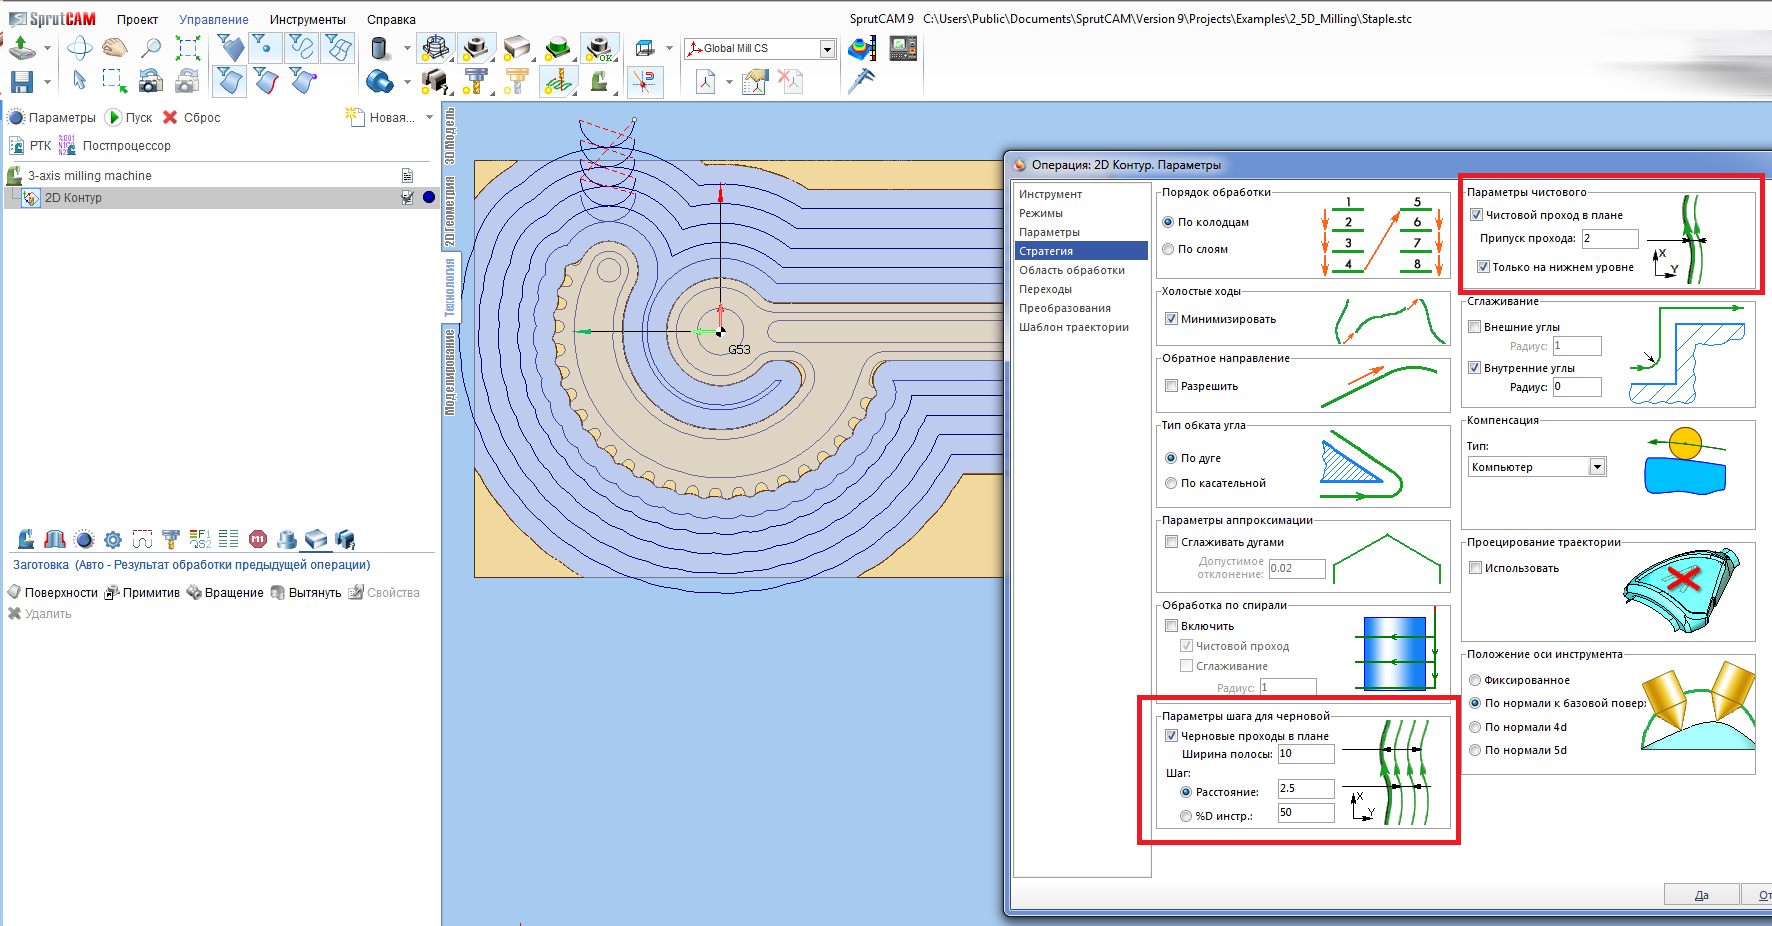This screenshot has width=1772, height=926.
Task: Select the По слоям radio button
Action: pos(1168,249)
